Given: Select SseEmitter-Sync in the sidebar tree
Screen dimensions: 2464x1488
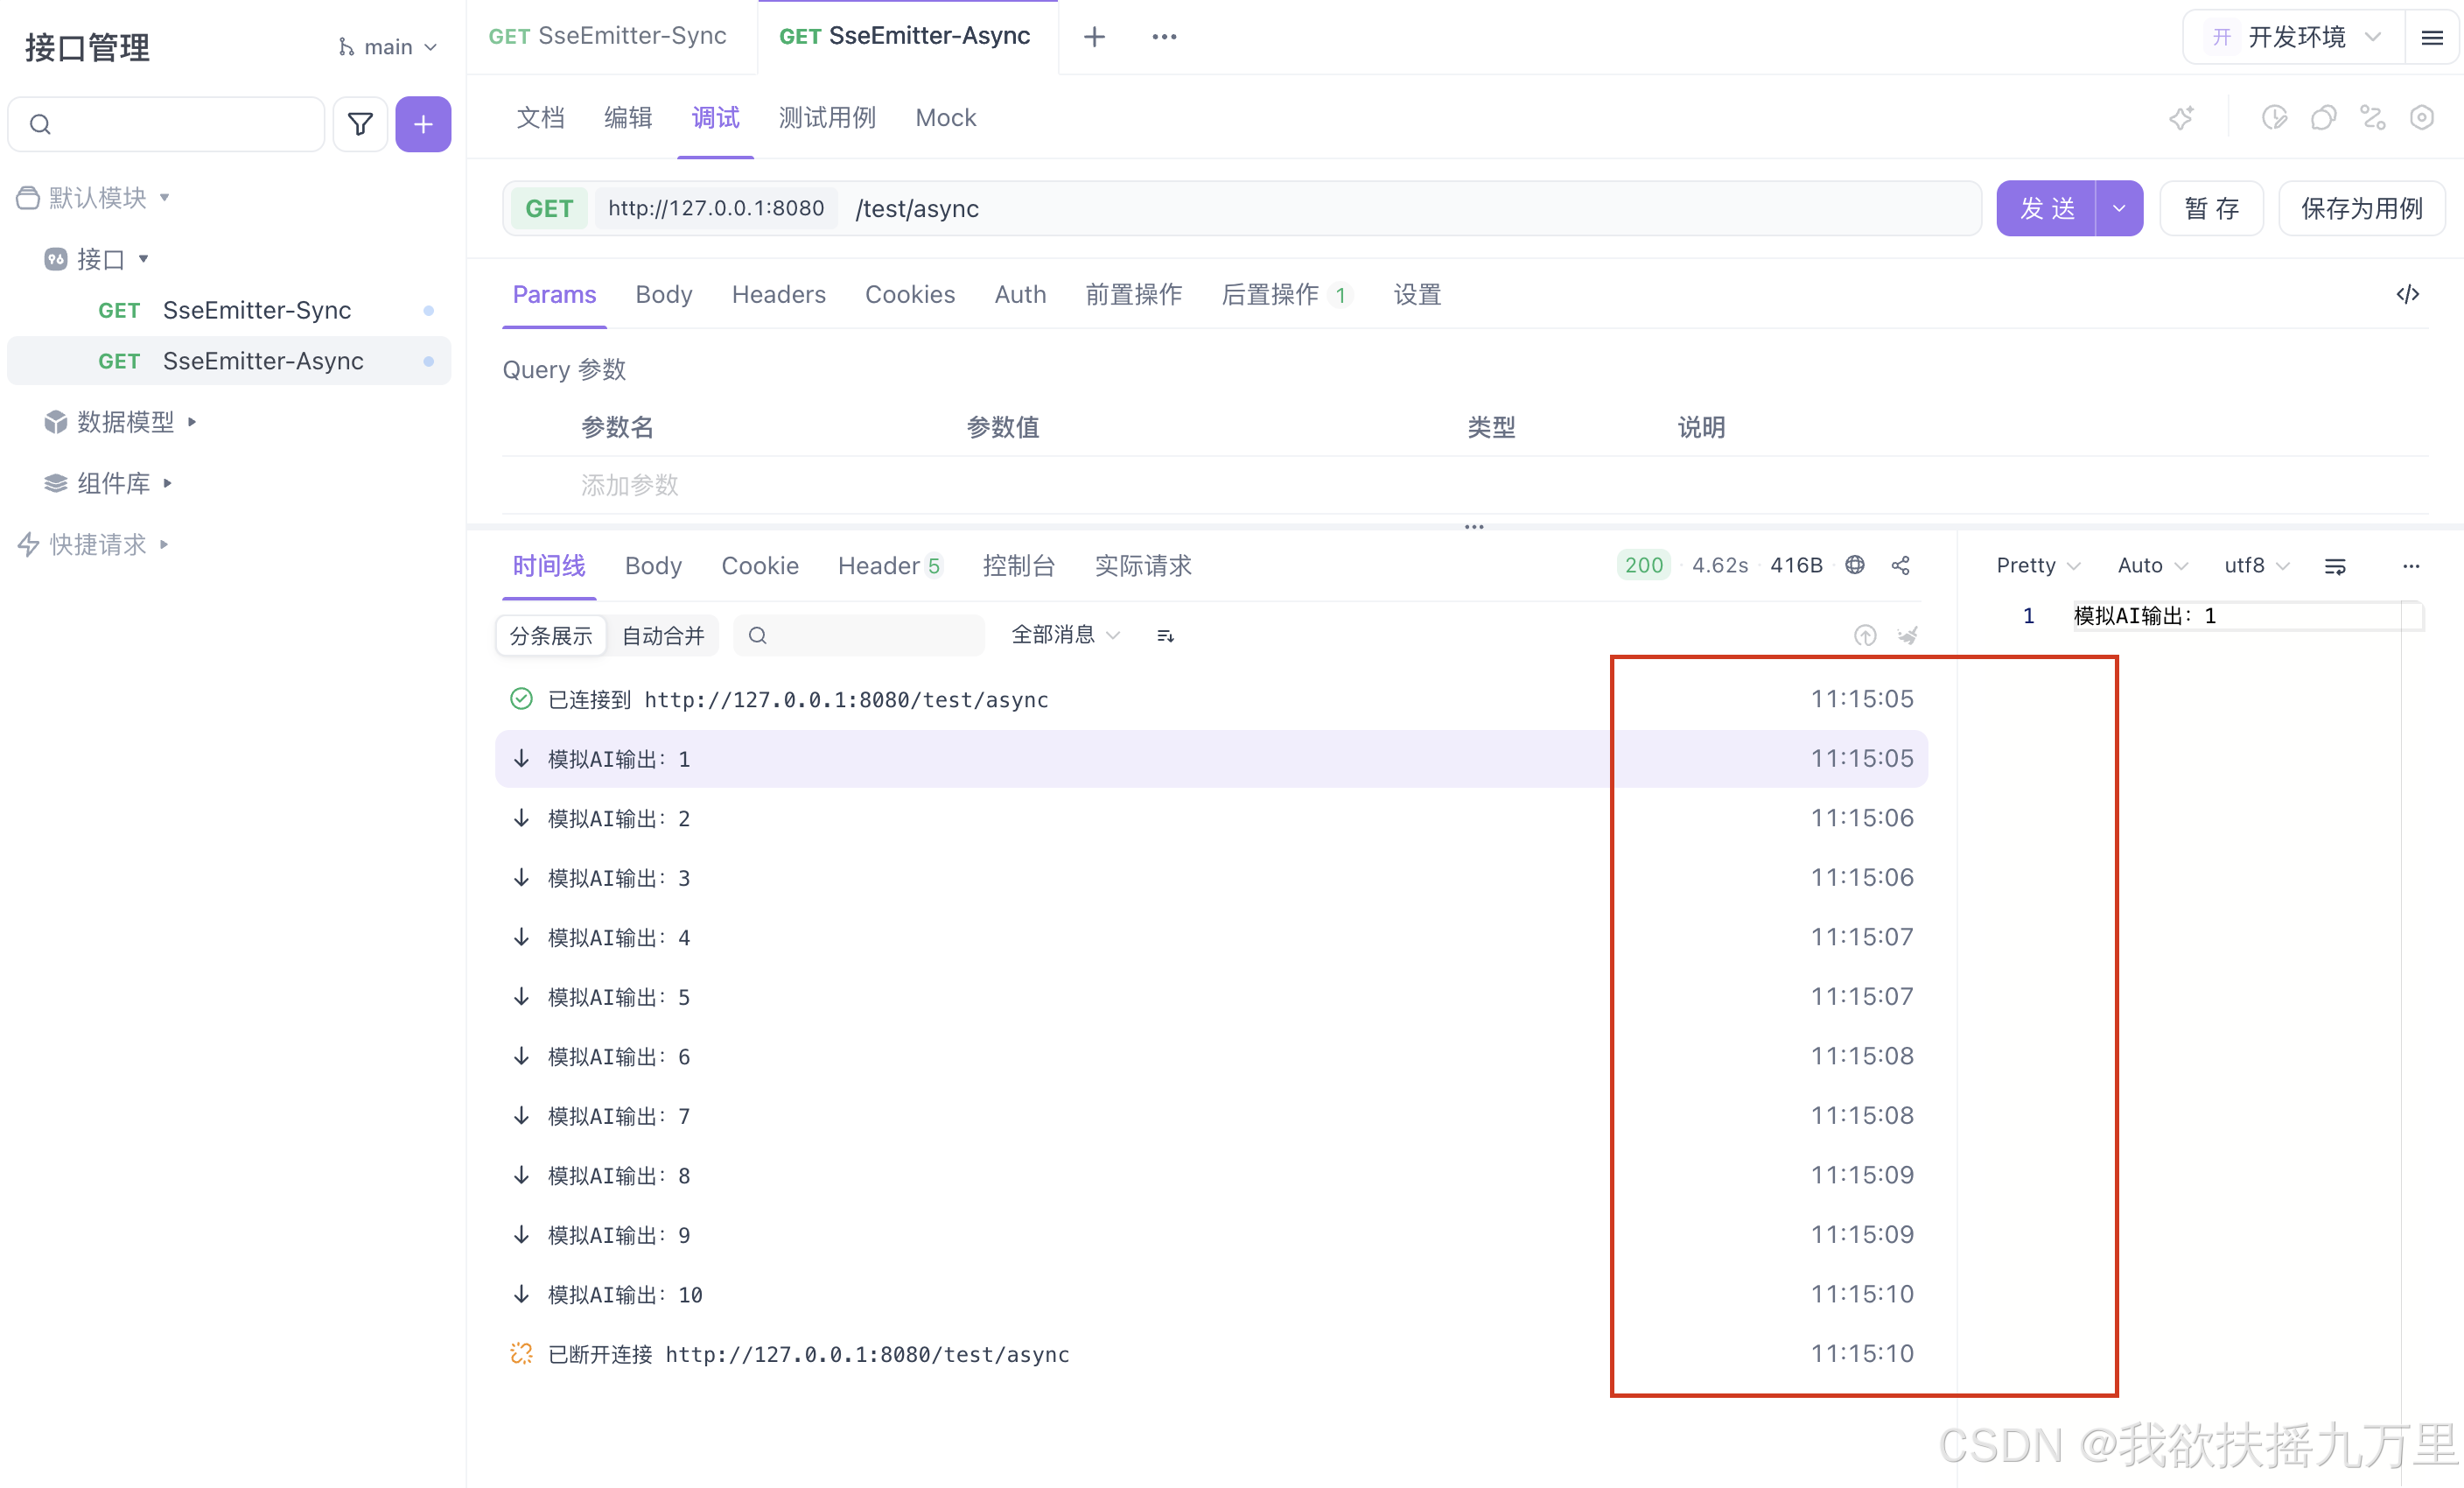Looking at the screenshot, I should tap(229, 310).
